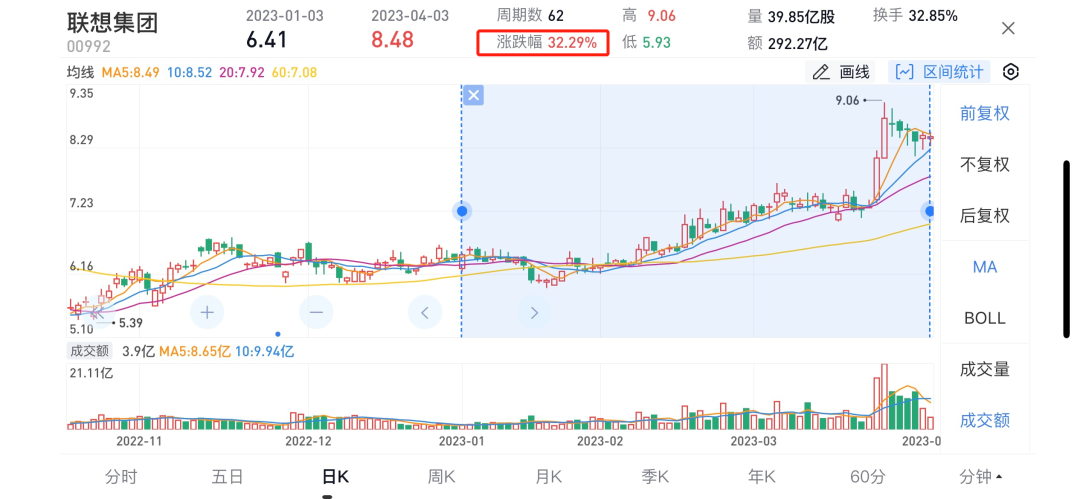Switch sub-chart to 成交量

(x=985, y=369)
